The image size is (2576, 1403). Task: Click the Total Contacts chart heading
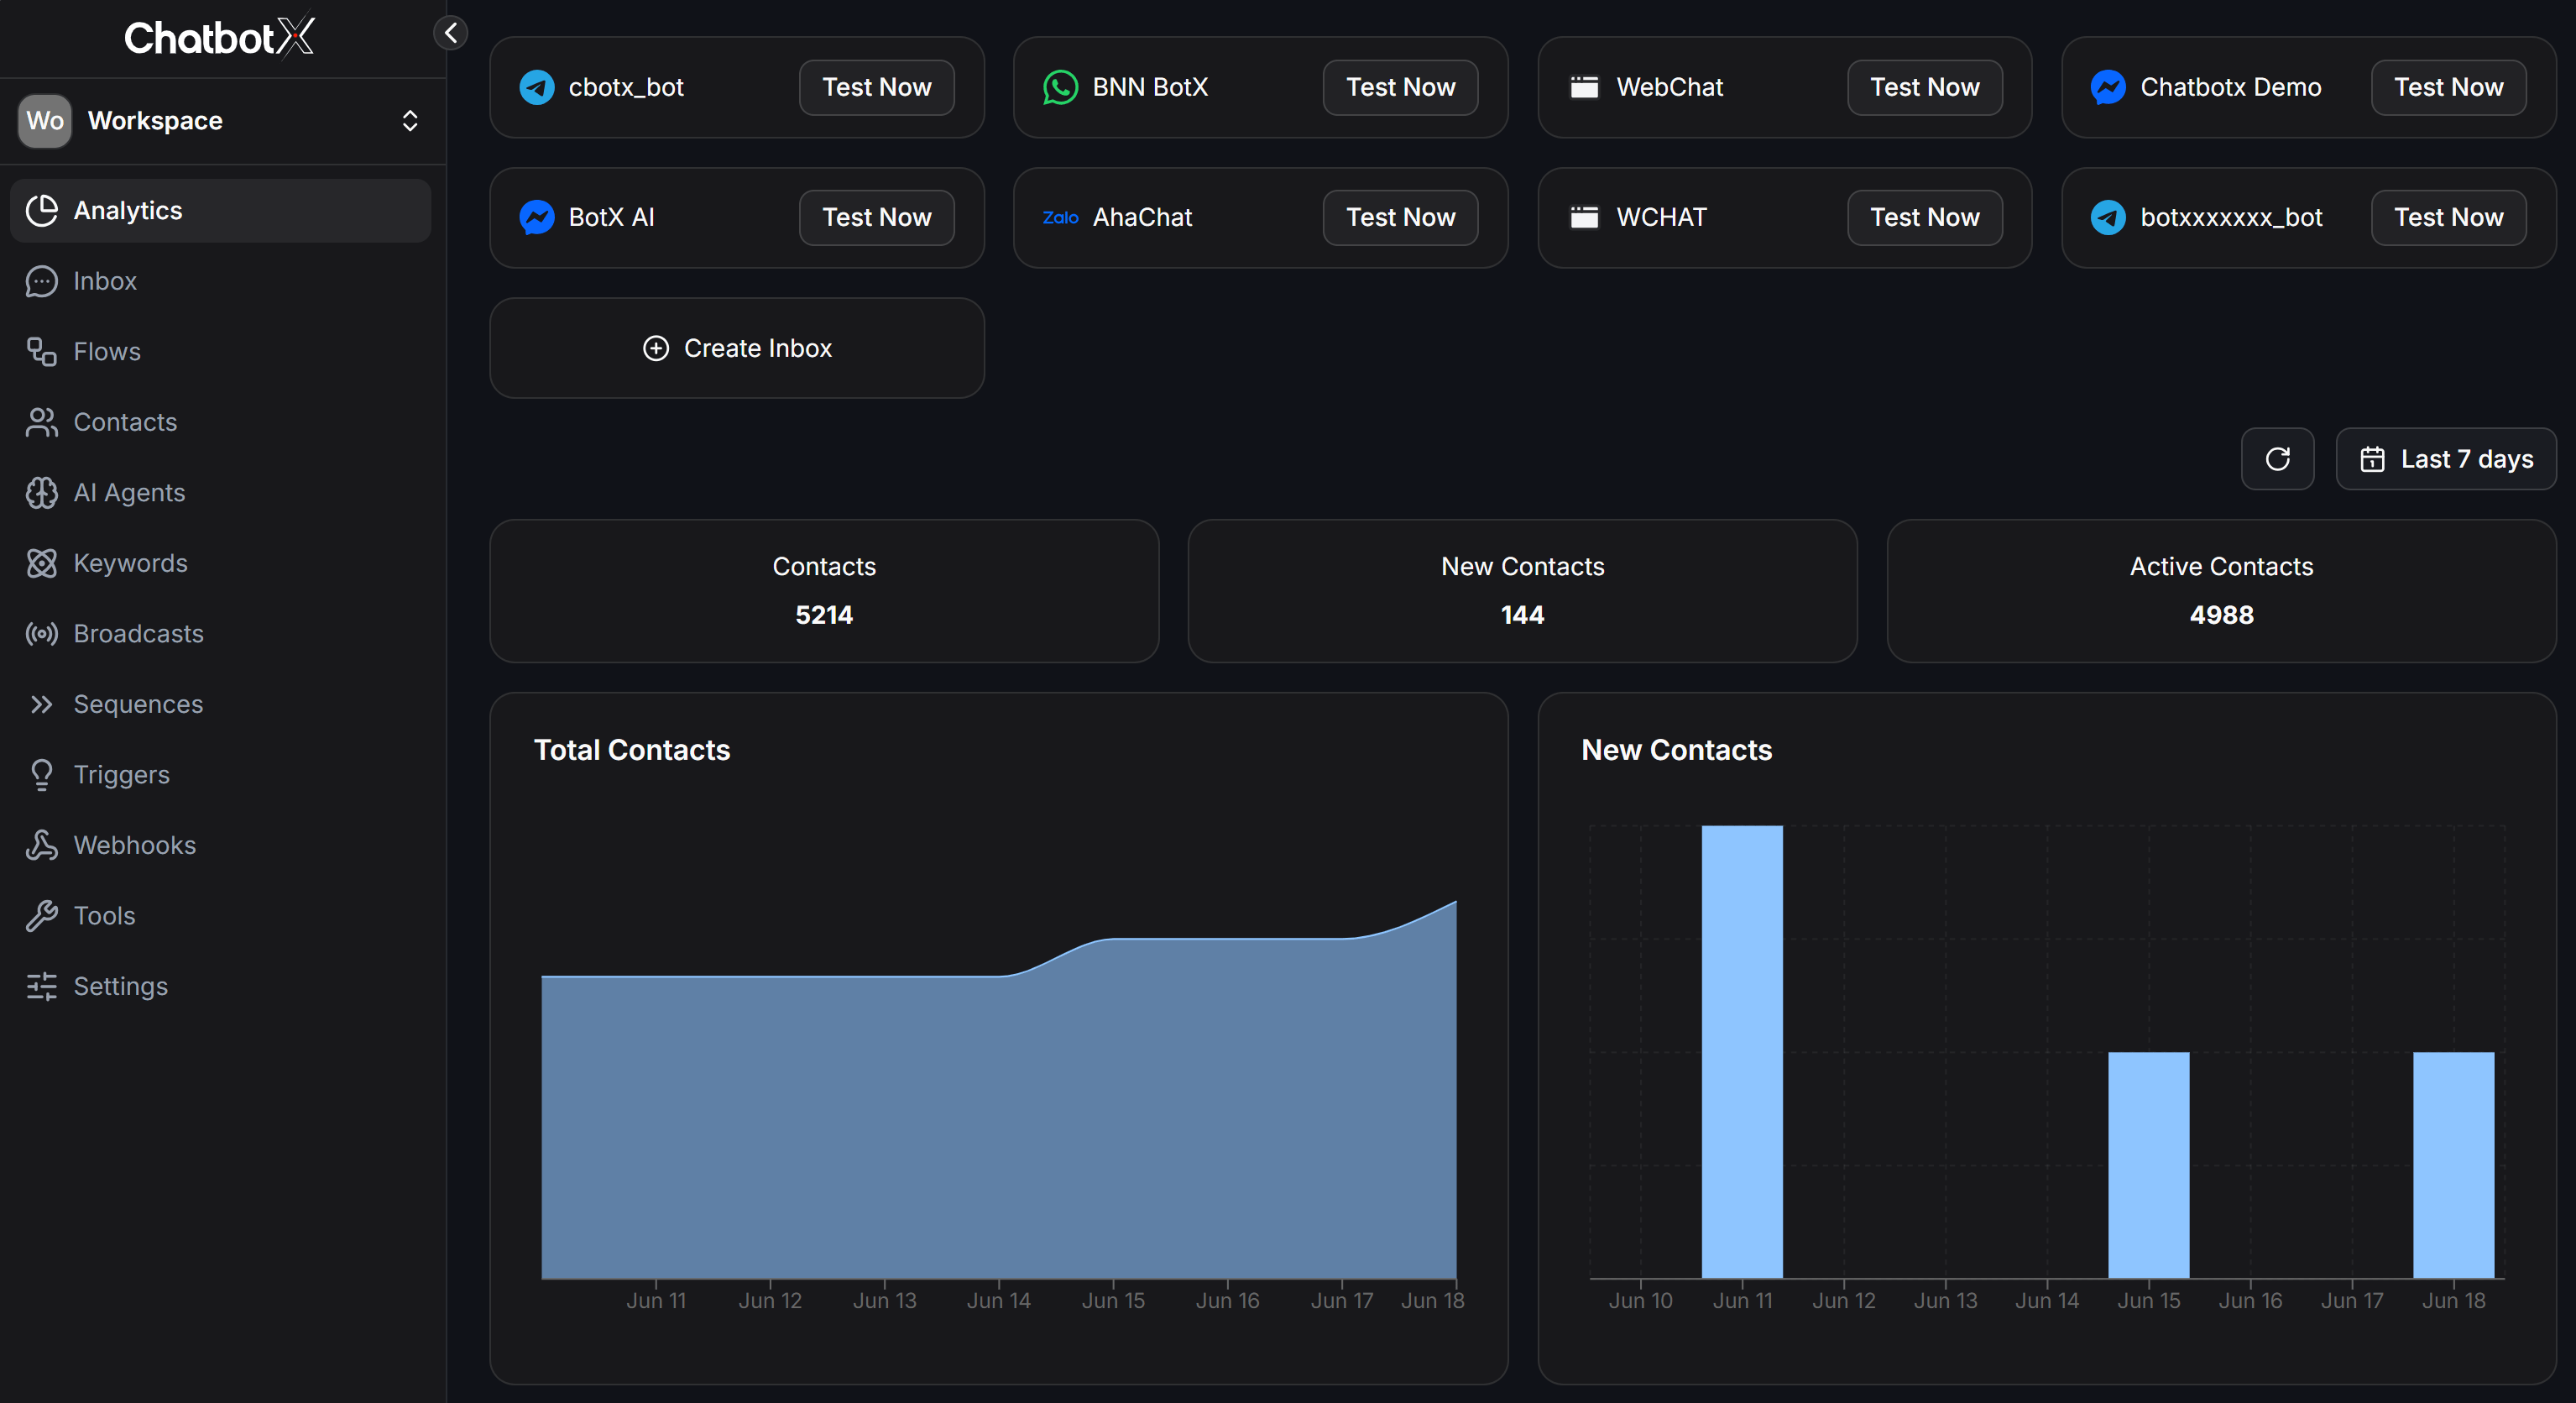pyautogui.click(x=632, y=750)
